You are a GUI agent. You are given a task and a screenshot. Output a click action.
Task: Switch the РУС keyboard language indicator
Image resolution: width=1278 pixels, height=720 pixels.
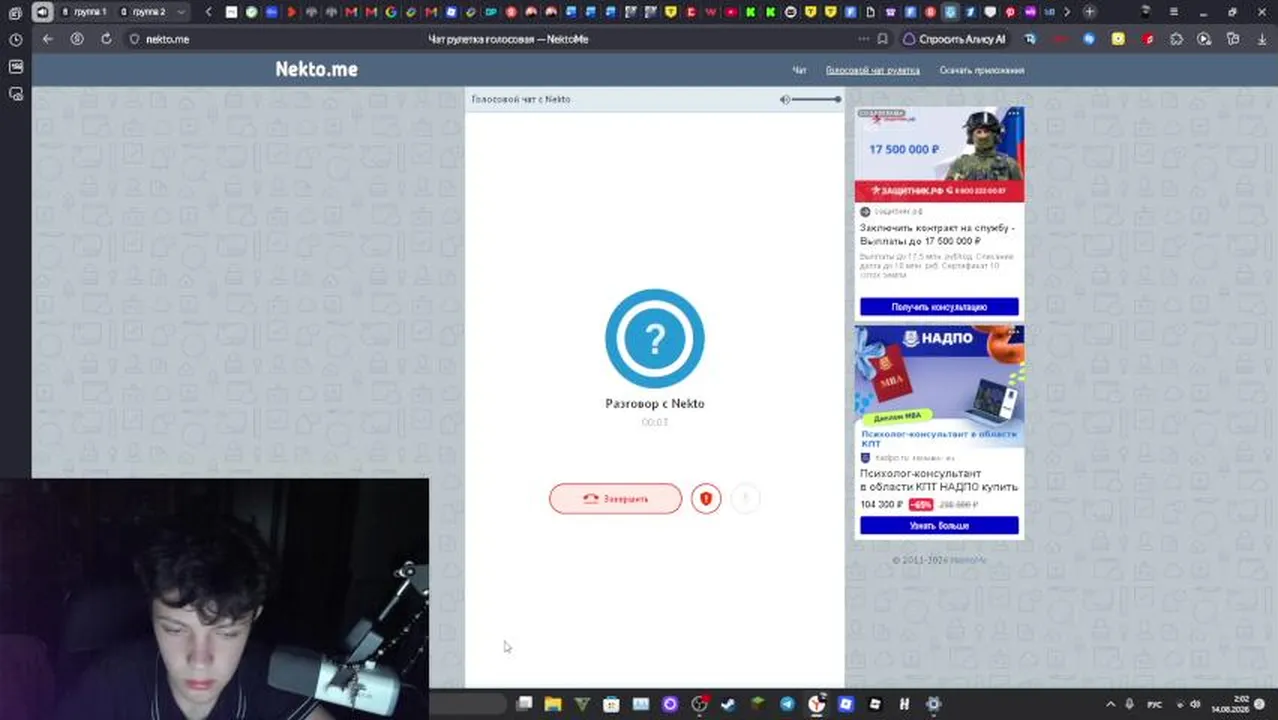[1155, 704]
